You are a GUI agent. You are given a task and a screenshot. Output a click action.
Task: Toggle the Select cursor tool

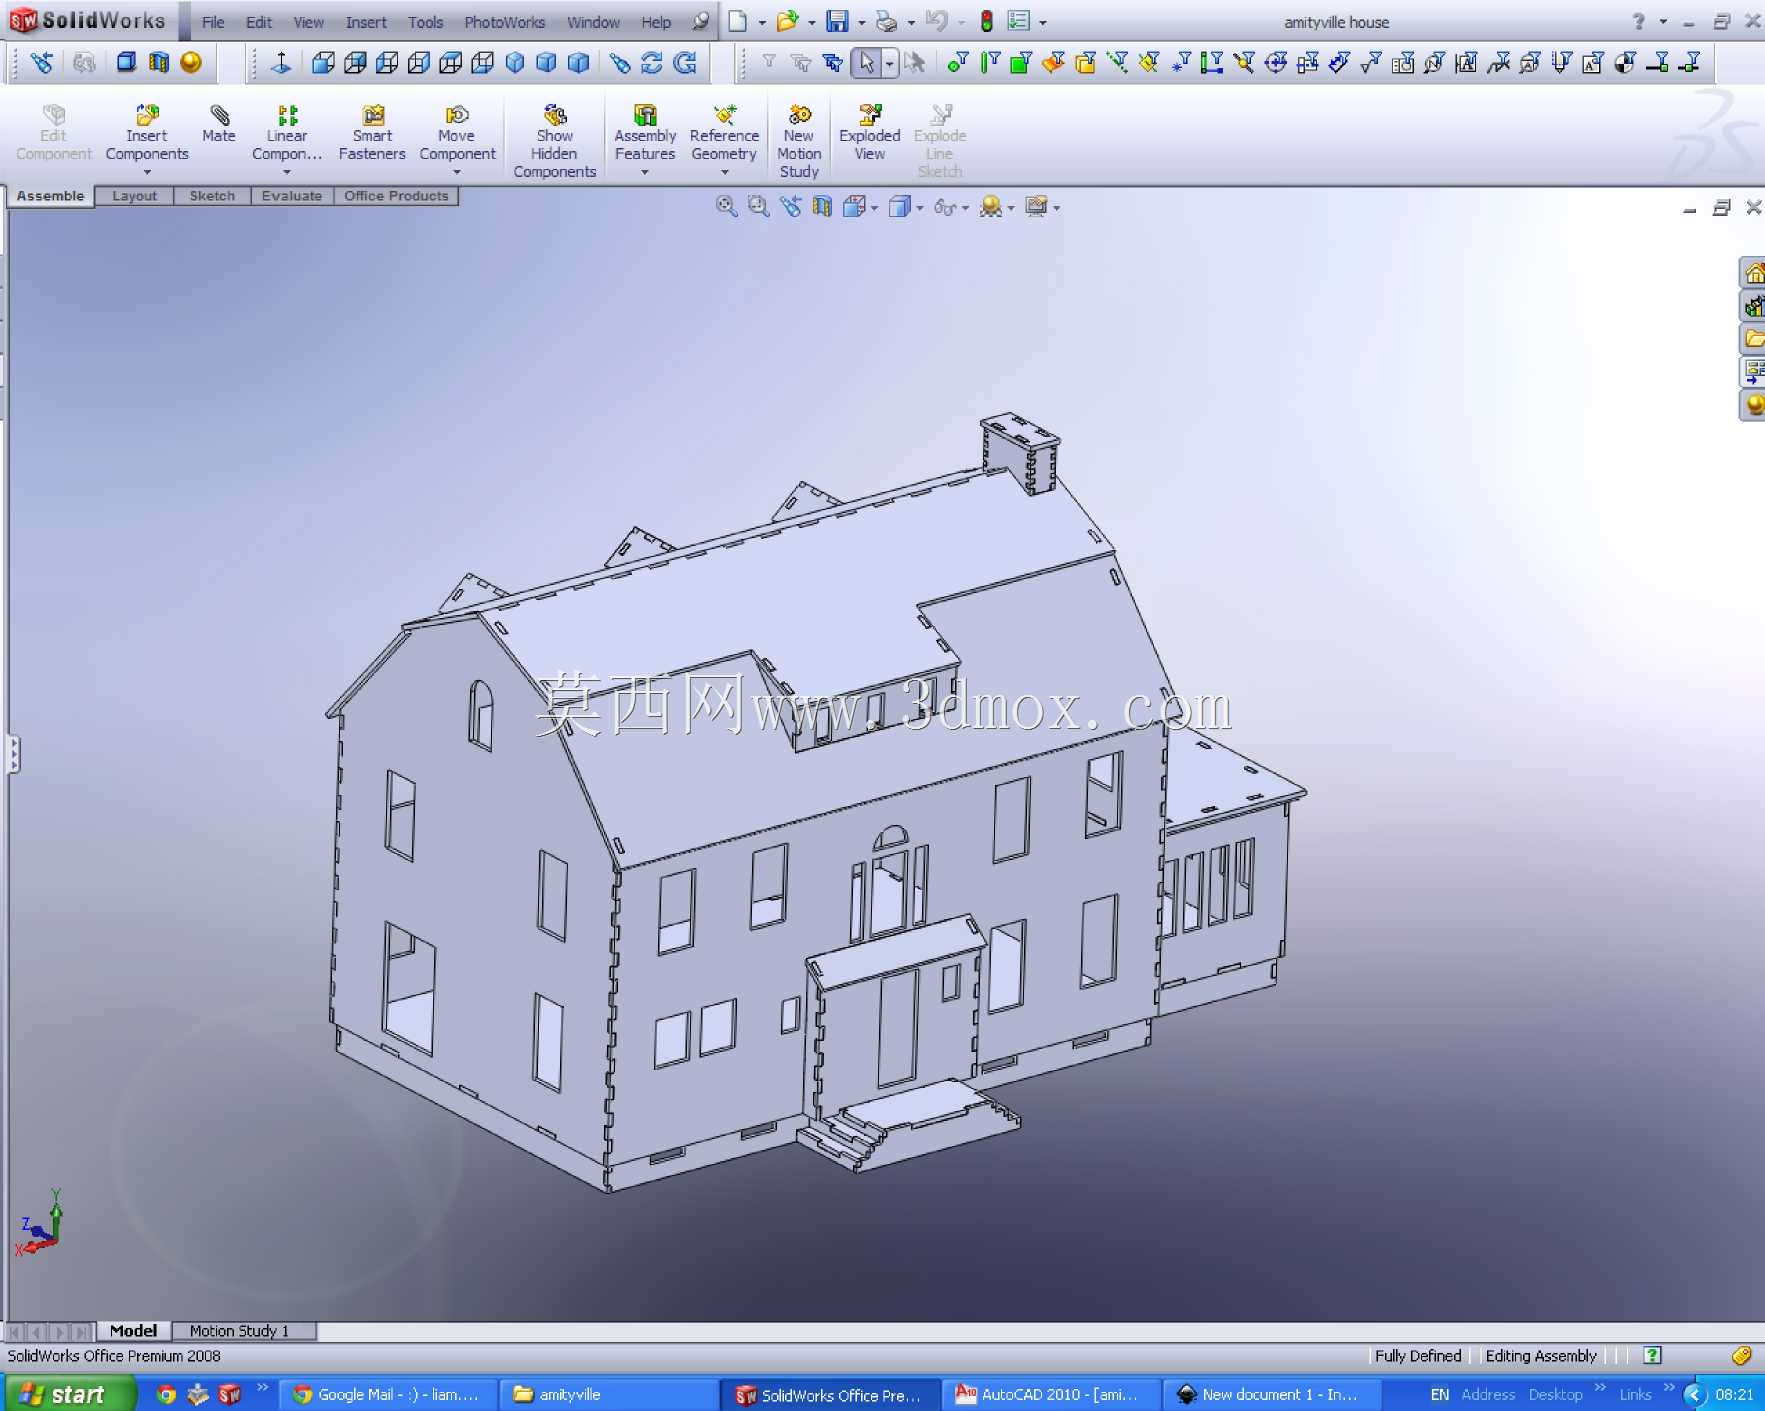866,63
